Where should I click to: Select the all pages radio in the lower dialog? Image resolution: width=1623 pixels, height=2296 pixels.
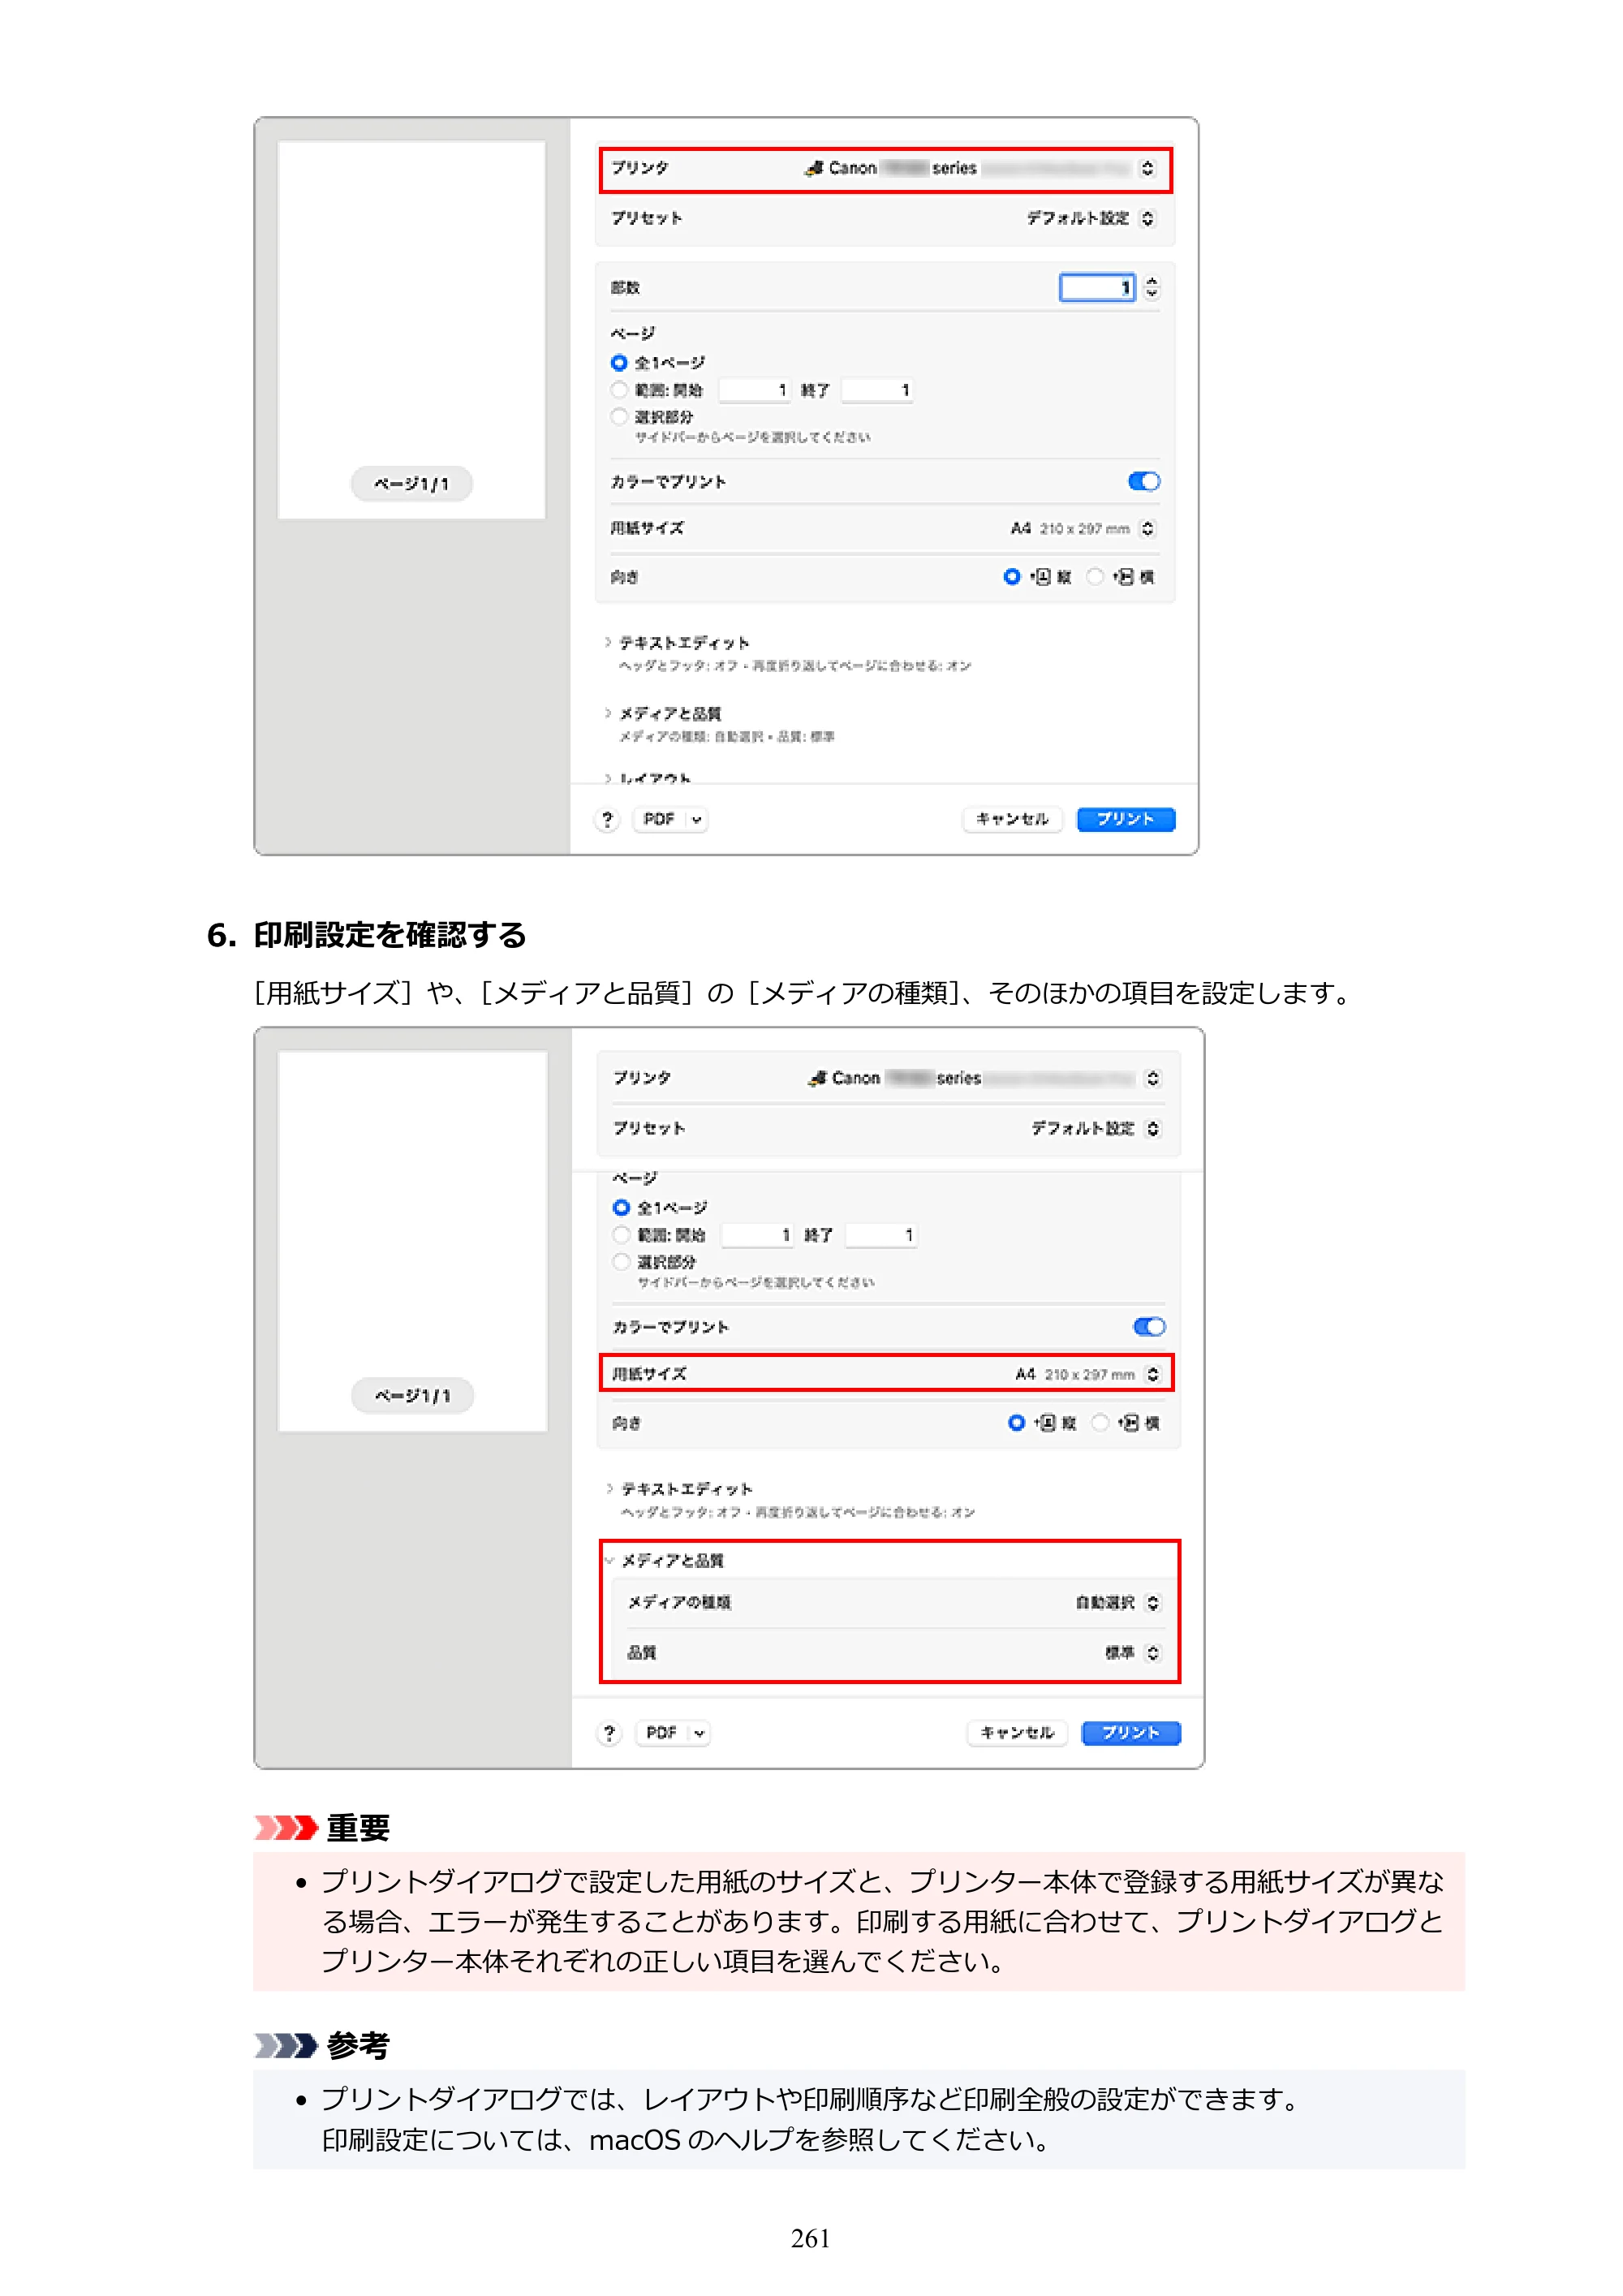tap(622, 1208)
